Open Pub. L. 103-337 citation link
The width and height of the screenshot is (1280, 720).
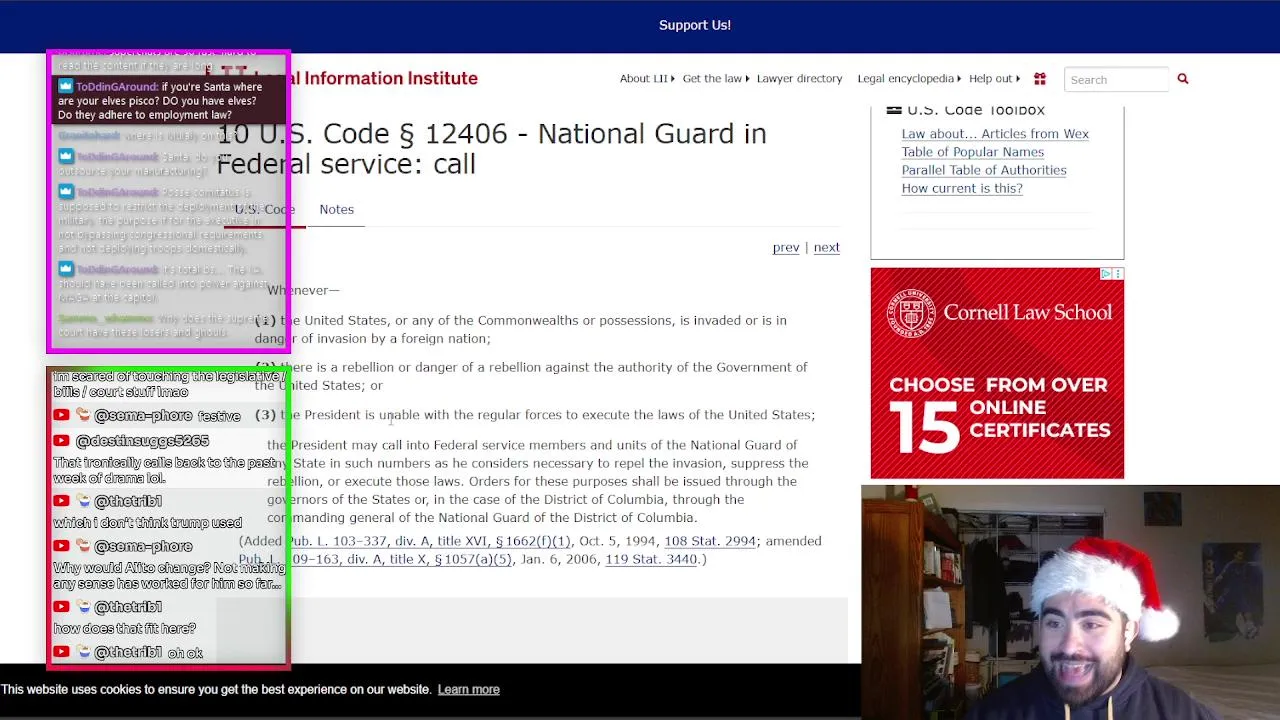click(429, 541)
